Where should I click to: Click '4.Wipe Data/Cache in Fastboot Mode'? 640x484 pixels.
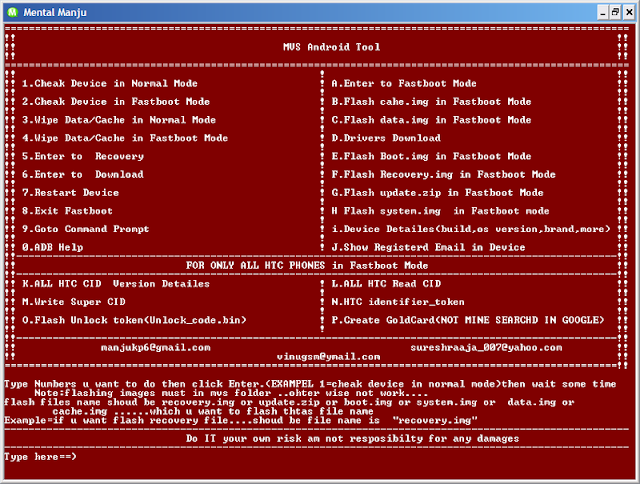tap(125, 138)
